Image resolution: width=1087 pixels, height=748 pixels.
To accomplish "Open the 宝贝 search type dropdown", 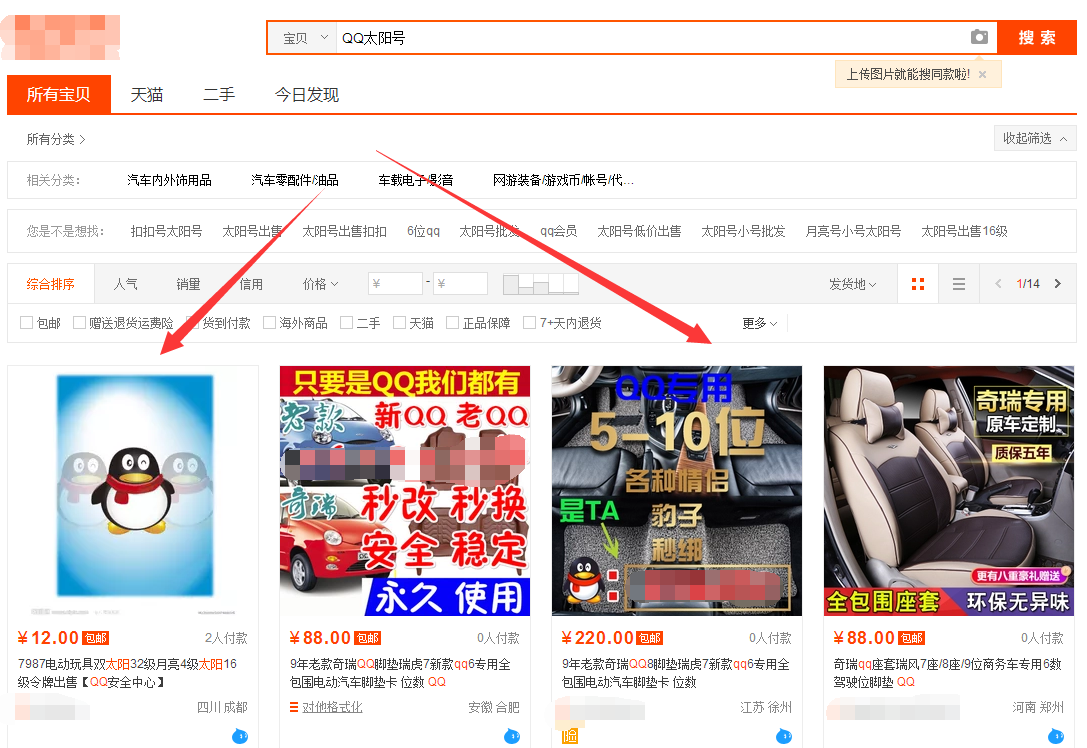I will (304, 38).
